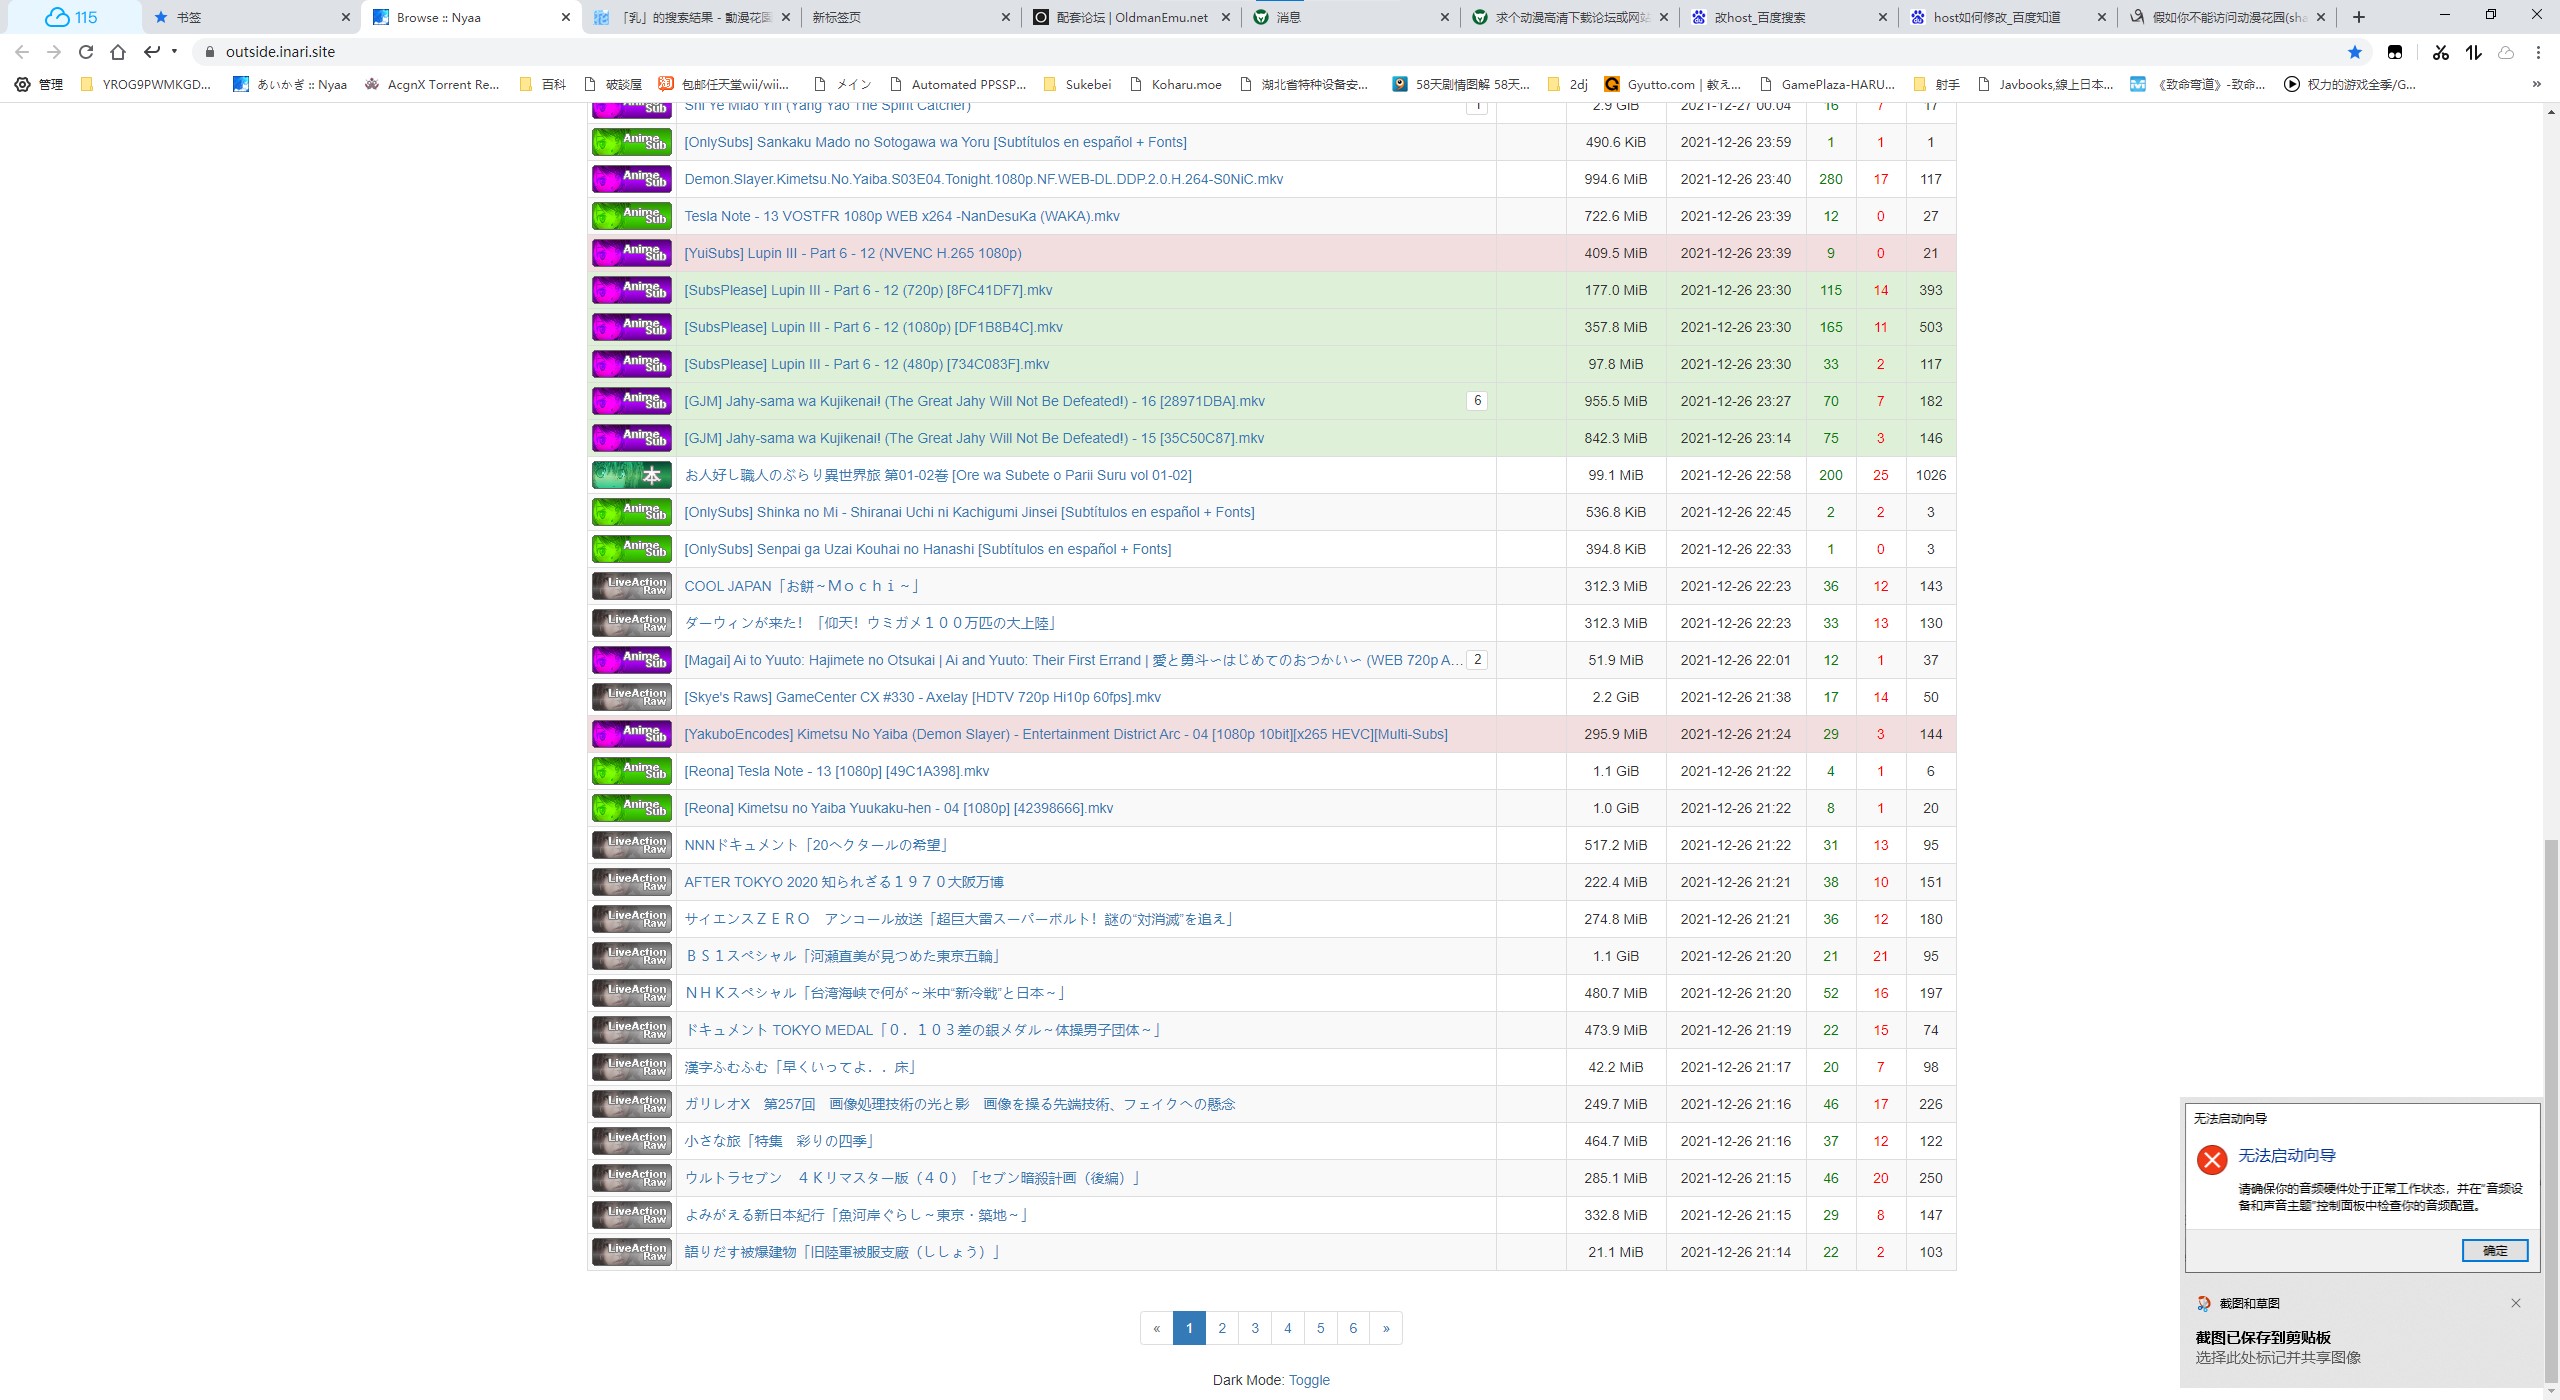The height and width of the screenshot is (1400, 2560).
Task: Click the back navigation arrow
Action: (22, 52)
